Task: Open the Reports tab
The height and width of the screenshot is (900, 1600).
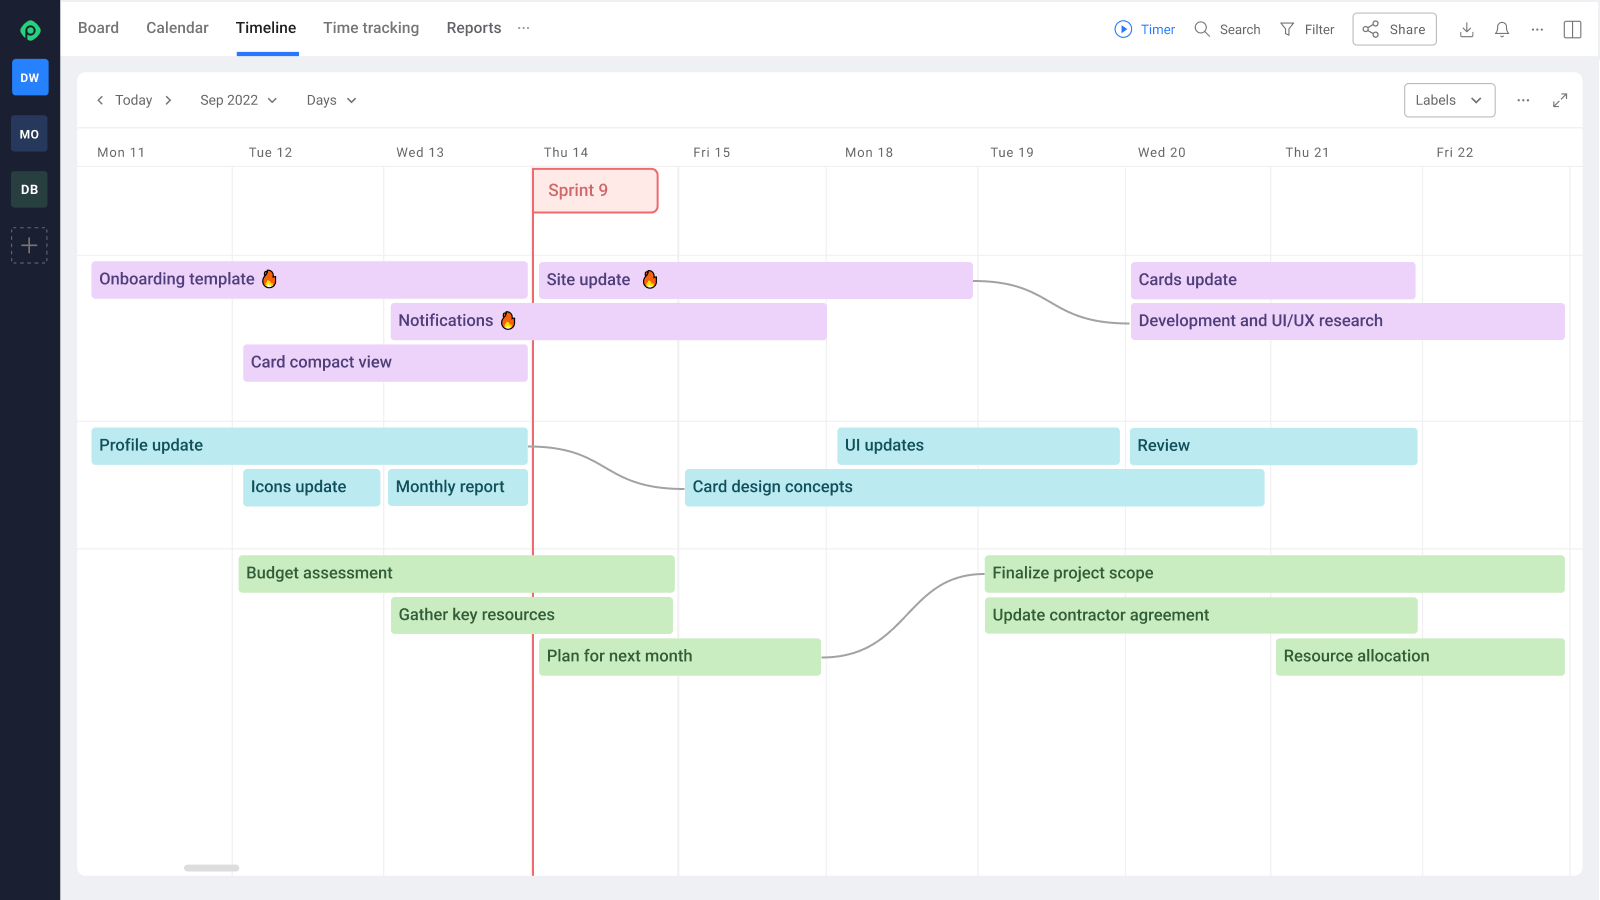Action: pos(473,28)
